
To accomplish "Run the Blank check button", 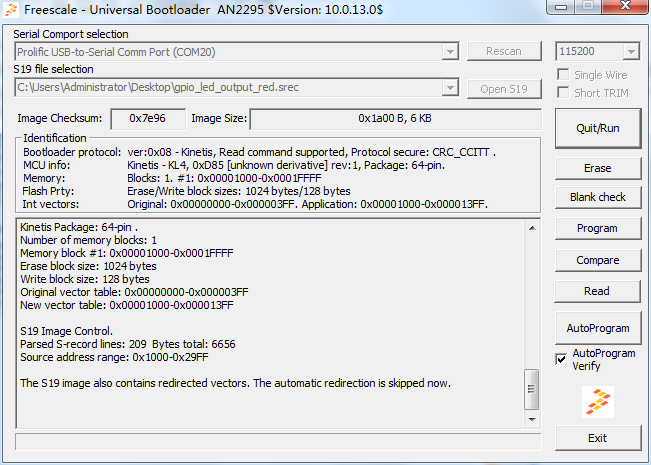I will click(x=598, y=197).
